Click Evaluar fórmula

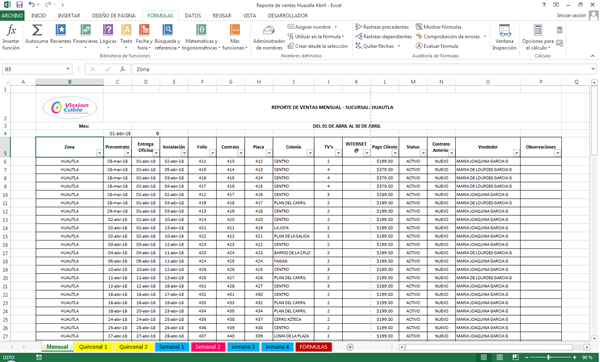point(437,46)
